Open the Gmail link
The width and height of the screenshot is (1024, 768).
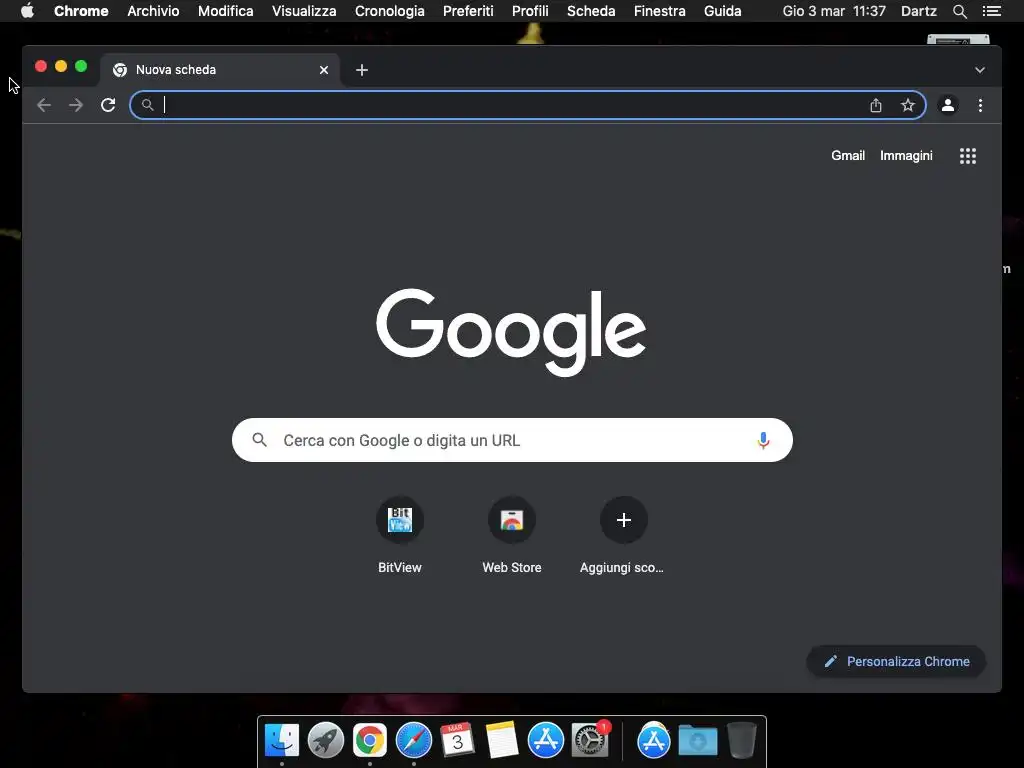coord(848,156)
